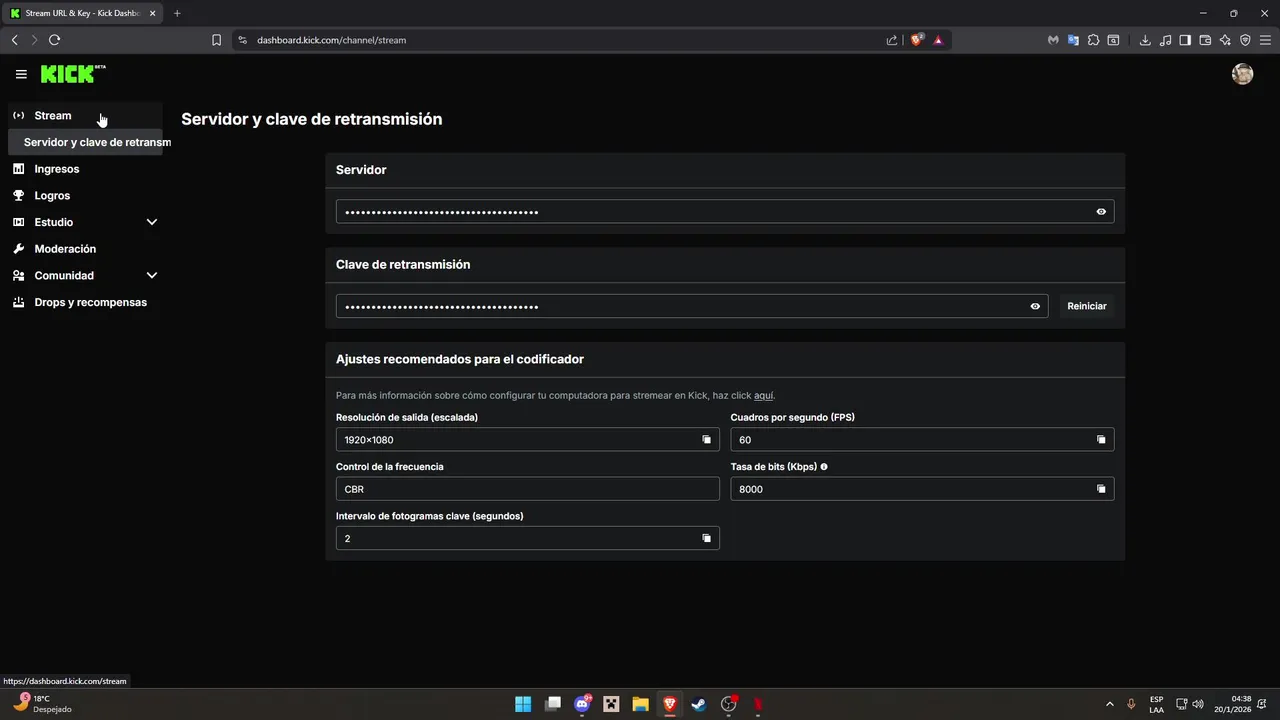Open a new browser tab
This screenshot has height=720, width=1280.
[177, 13]
